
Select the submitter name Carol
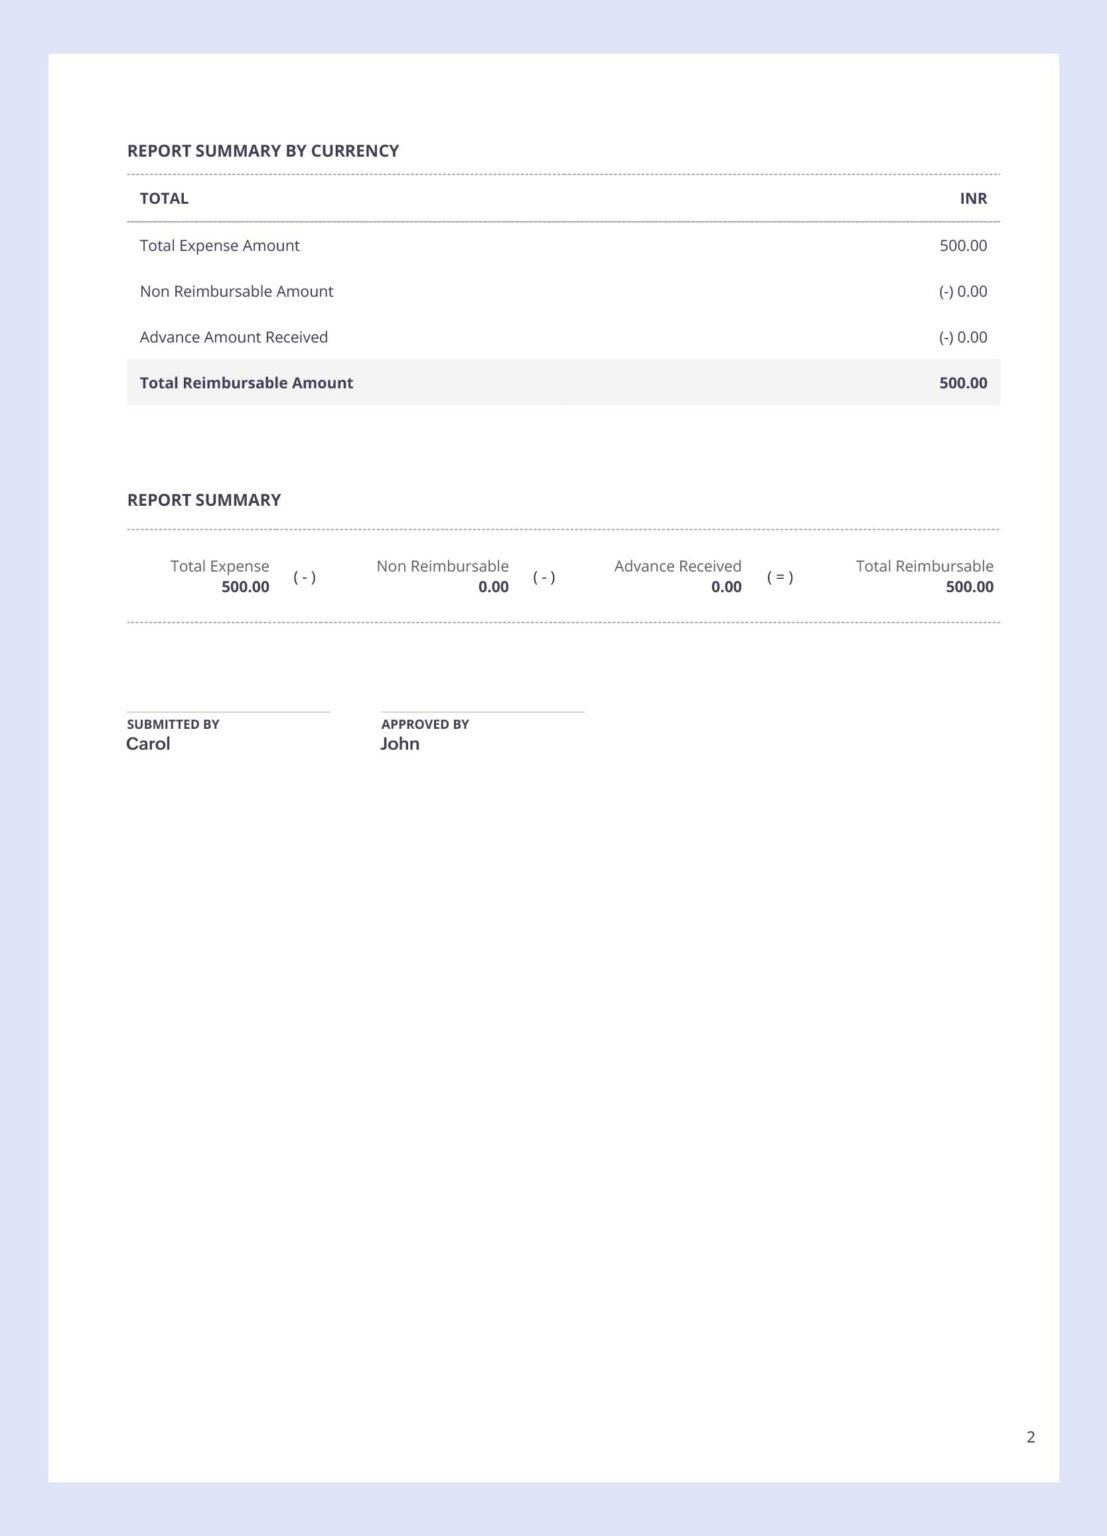tap(148, 744)
